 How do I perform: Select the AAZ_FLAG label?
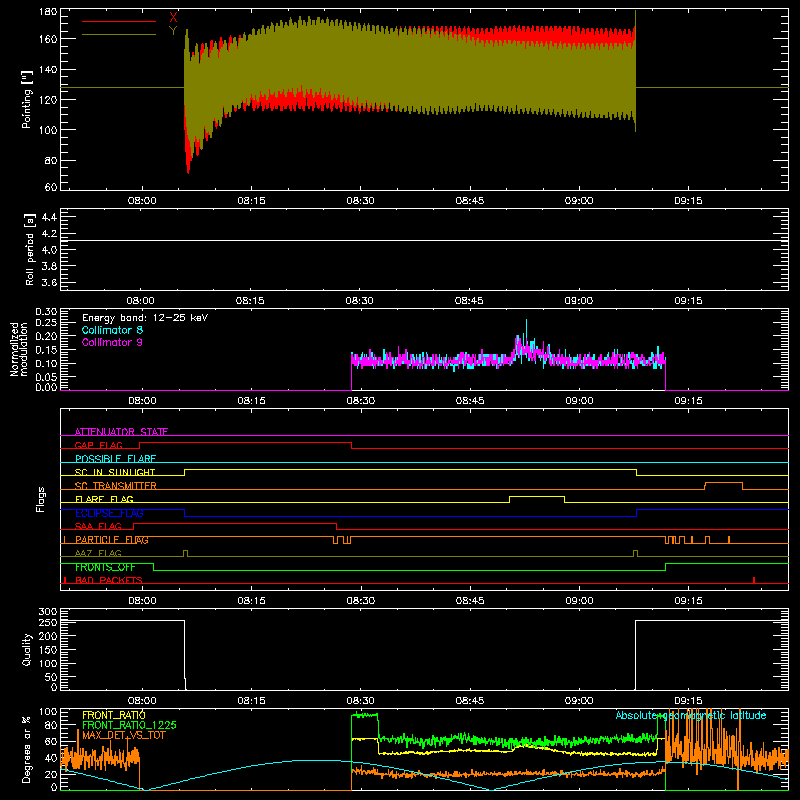[98, 553]
